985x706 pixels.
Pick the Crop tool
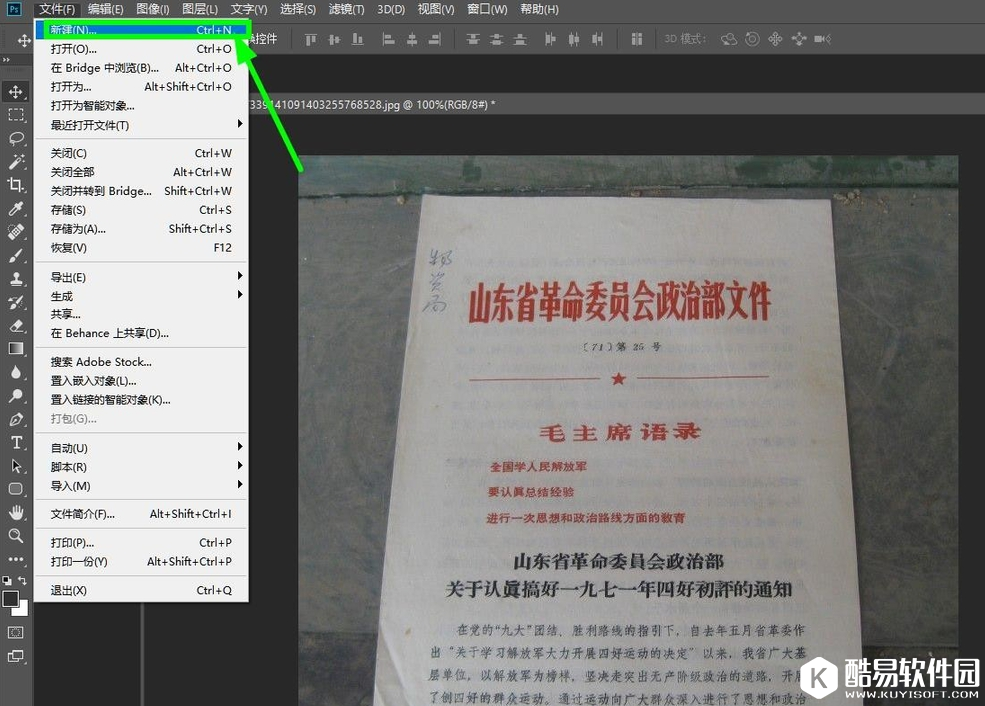tap(16, 185)
